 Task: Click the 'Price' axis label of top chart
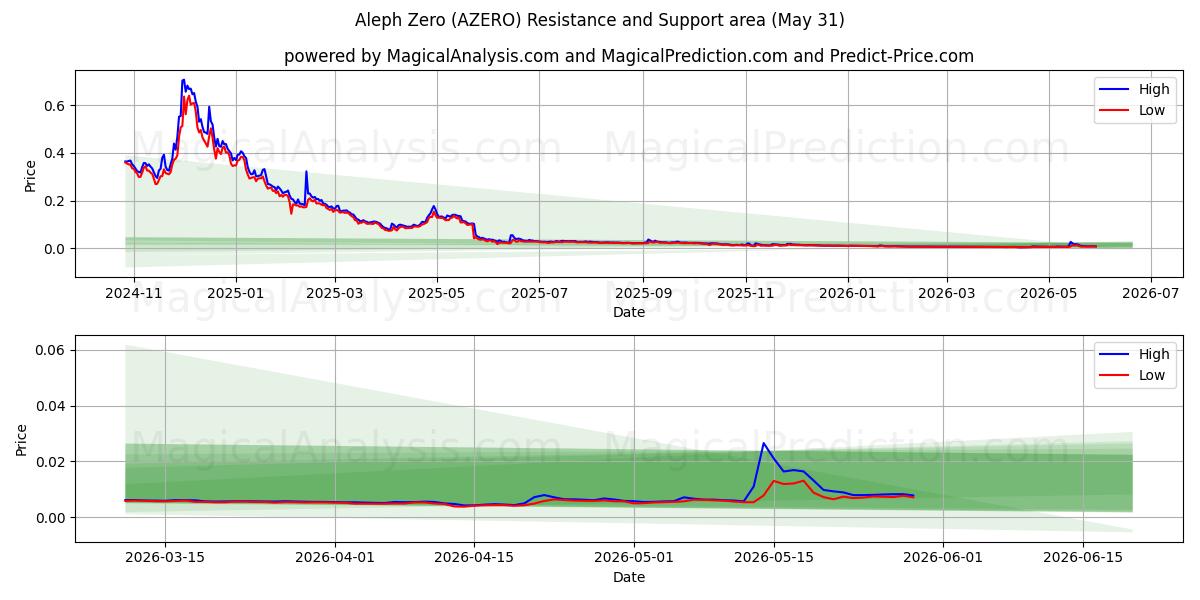[30, 176]
